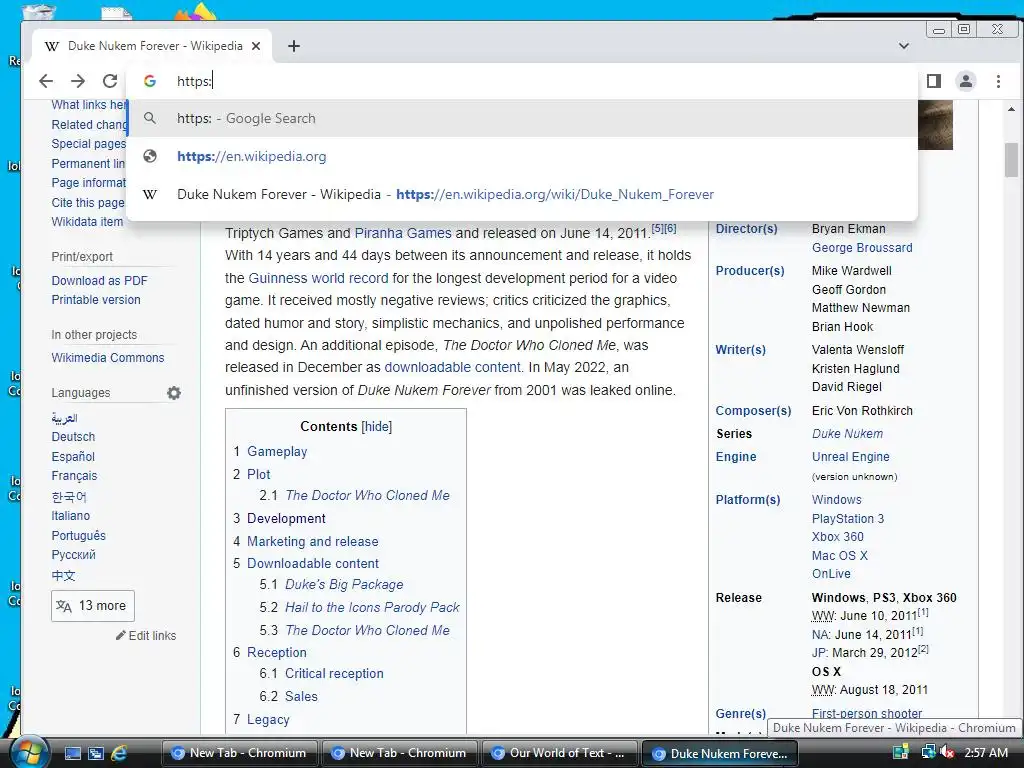Jump to the Legacy section in Contents

coord(268,719)
